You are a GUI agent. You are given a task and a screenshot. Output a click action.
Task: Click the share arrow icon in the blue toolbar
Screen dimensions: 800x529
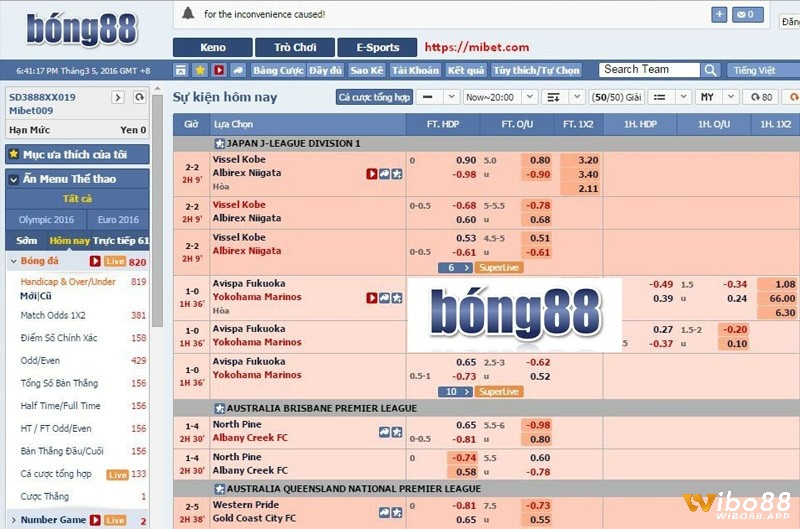coord(238,70)
